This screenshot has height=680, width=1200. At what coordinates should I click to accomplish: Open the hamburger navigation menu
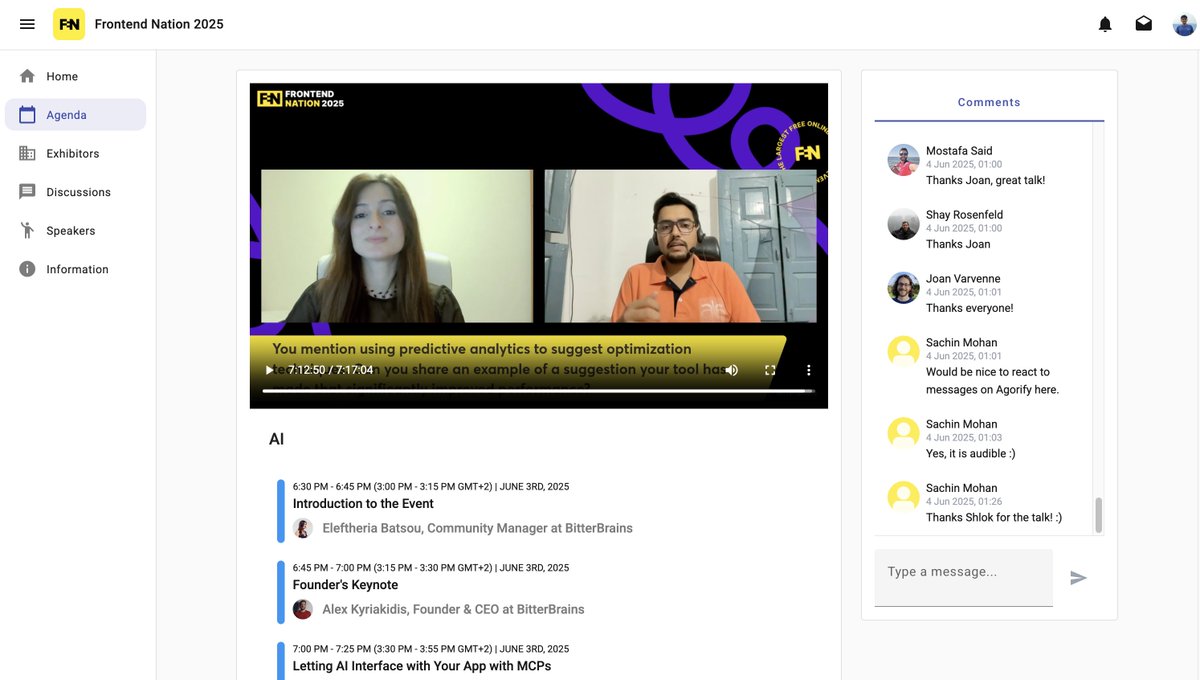[27, 24]
